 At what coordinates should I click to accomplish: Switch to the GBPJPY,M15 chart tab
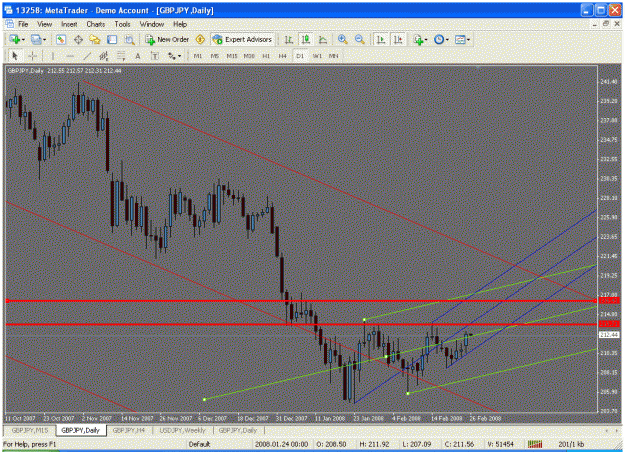30,430
